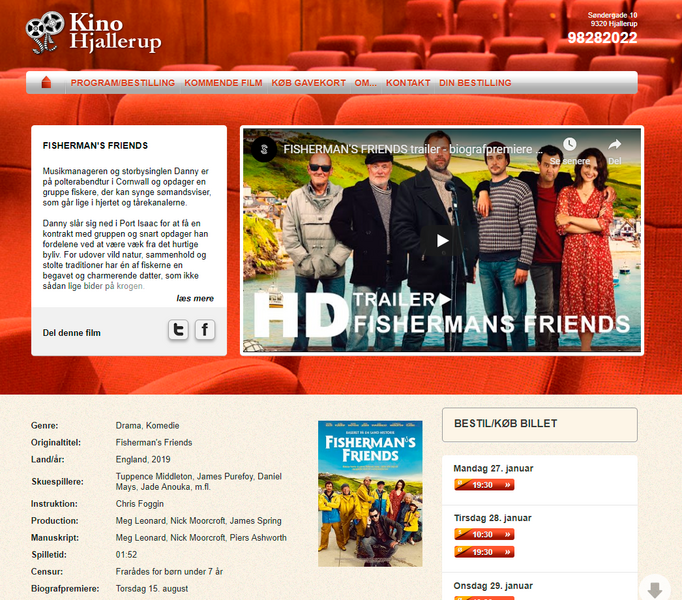The image size is (682, 600).
Task: Open PROGRAM/BESTILLING menu
Action: pos(123,83)
